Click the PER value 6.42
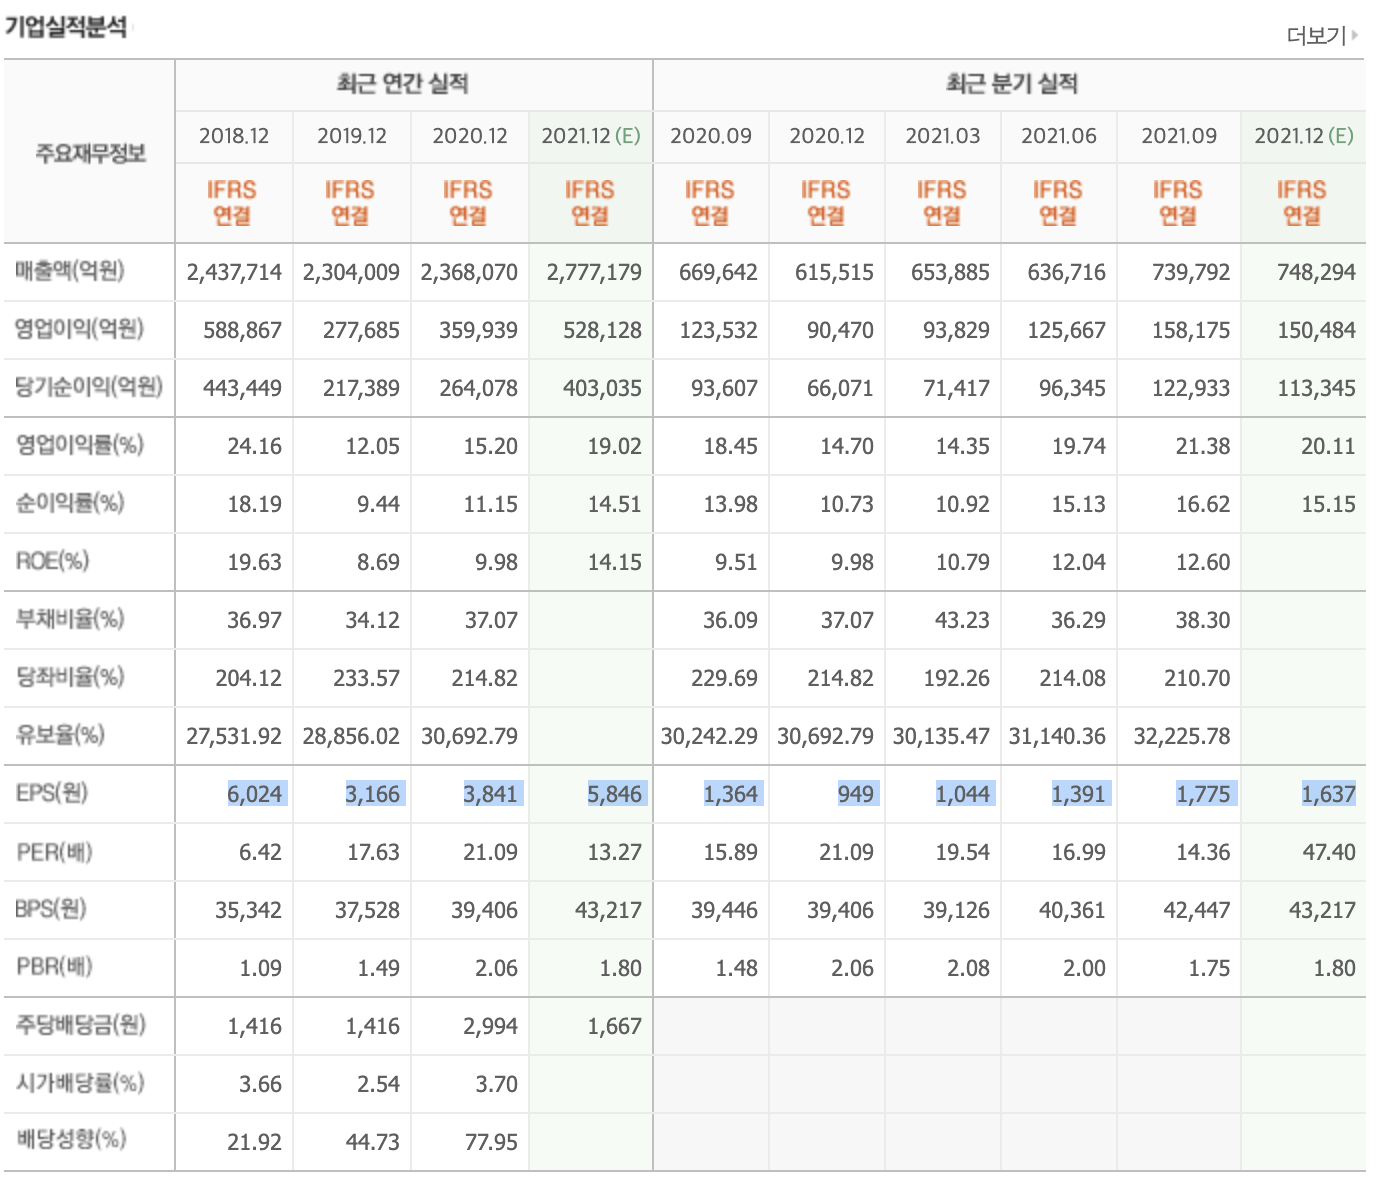This screenshot has height=1178, width=1378. (260, 852)
